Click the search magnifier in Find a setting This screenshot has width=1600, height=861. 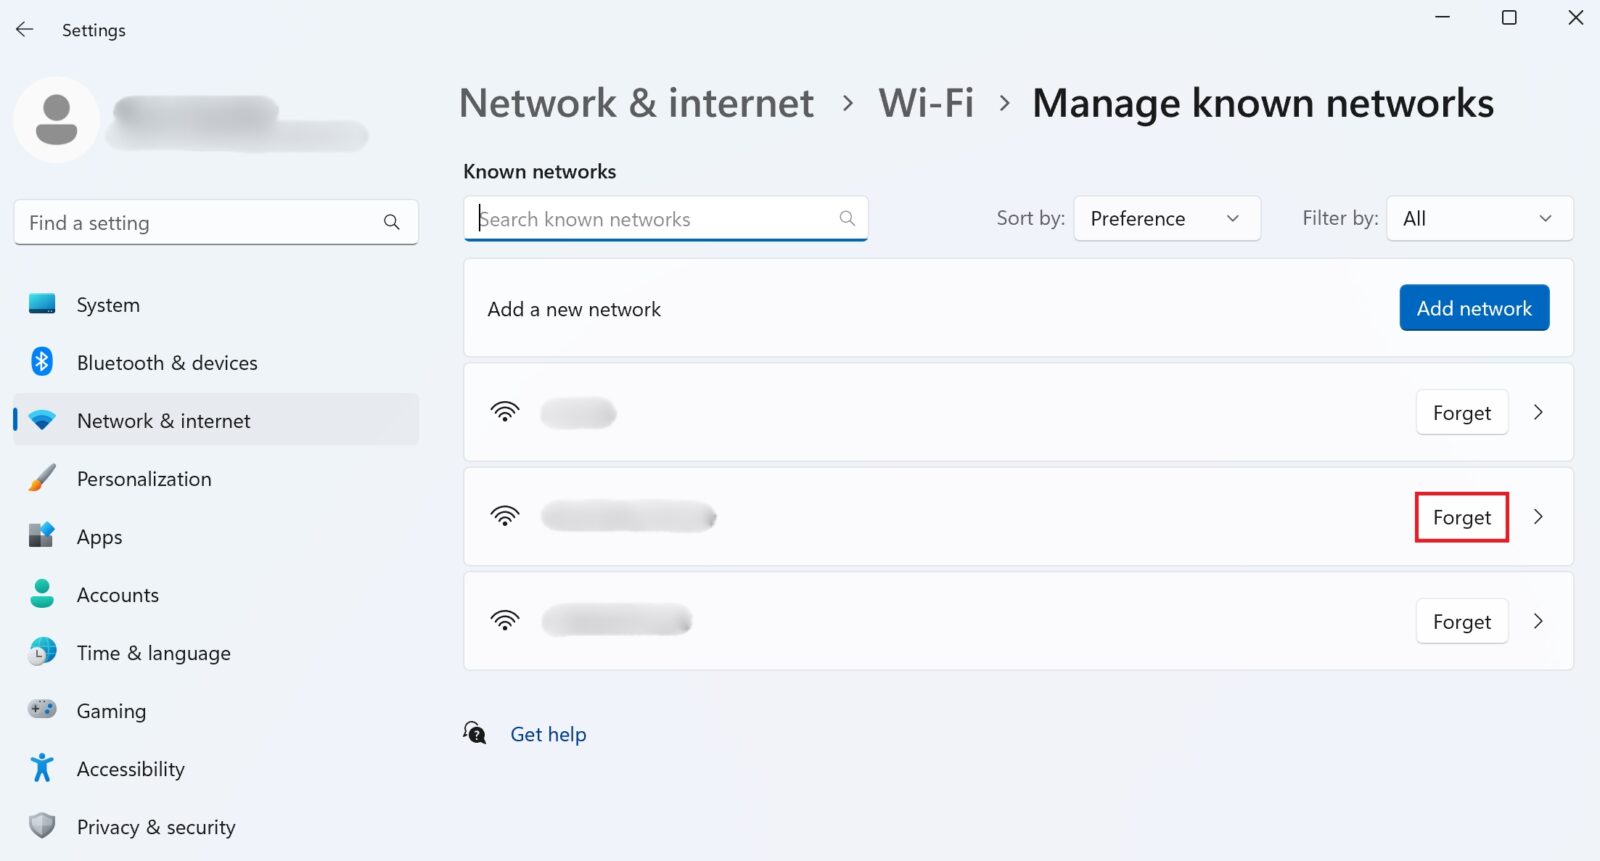[391, 222]
